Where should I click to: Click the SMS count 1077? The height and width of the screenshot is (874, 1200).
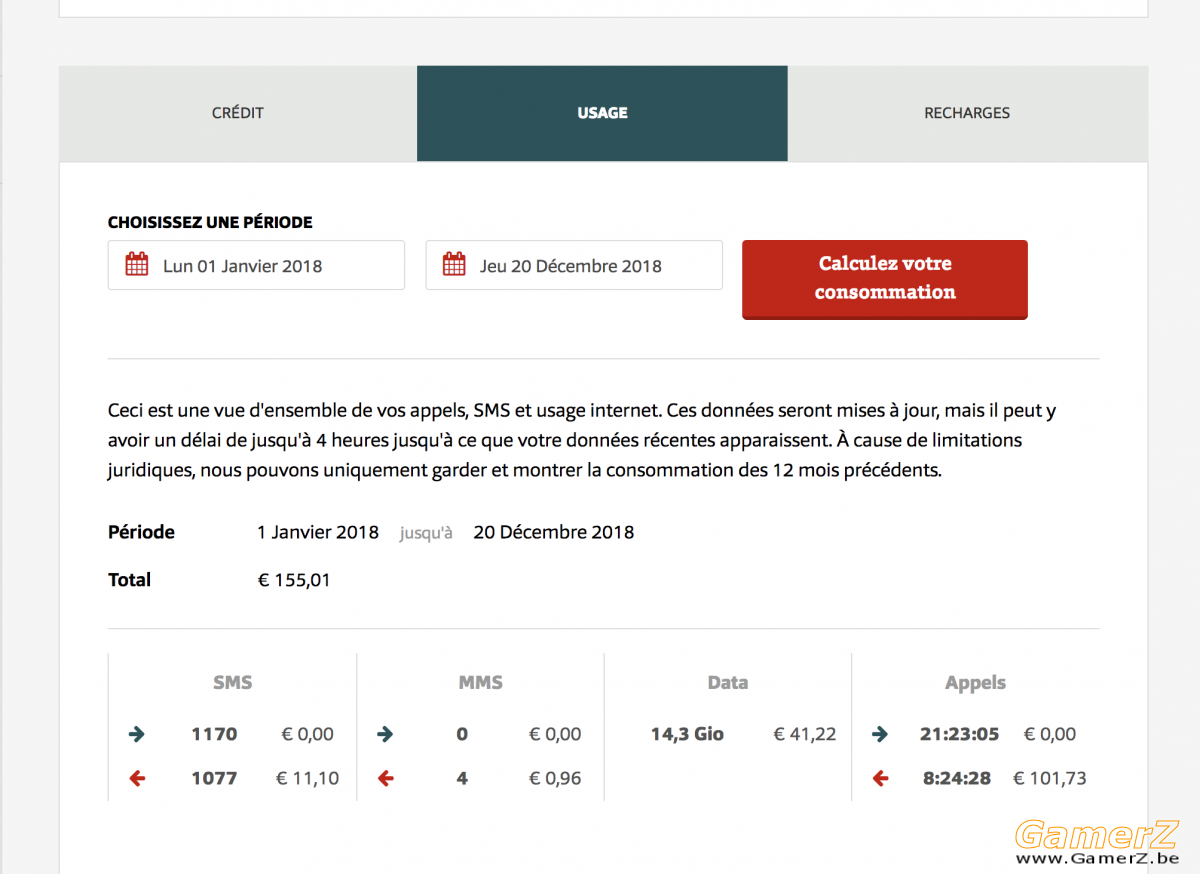click(x=214, y=778)
